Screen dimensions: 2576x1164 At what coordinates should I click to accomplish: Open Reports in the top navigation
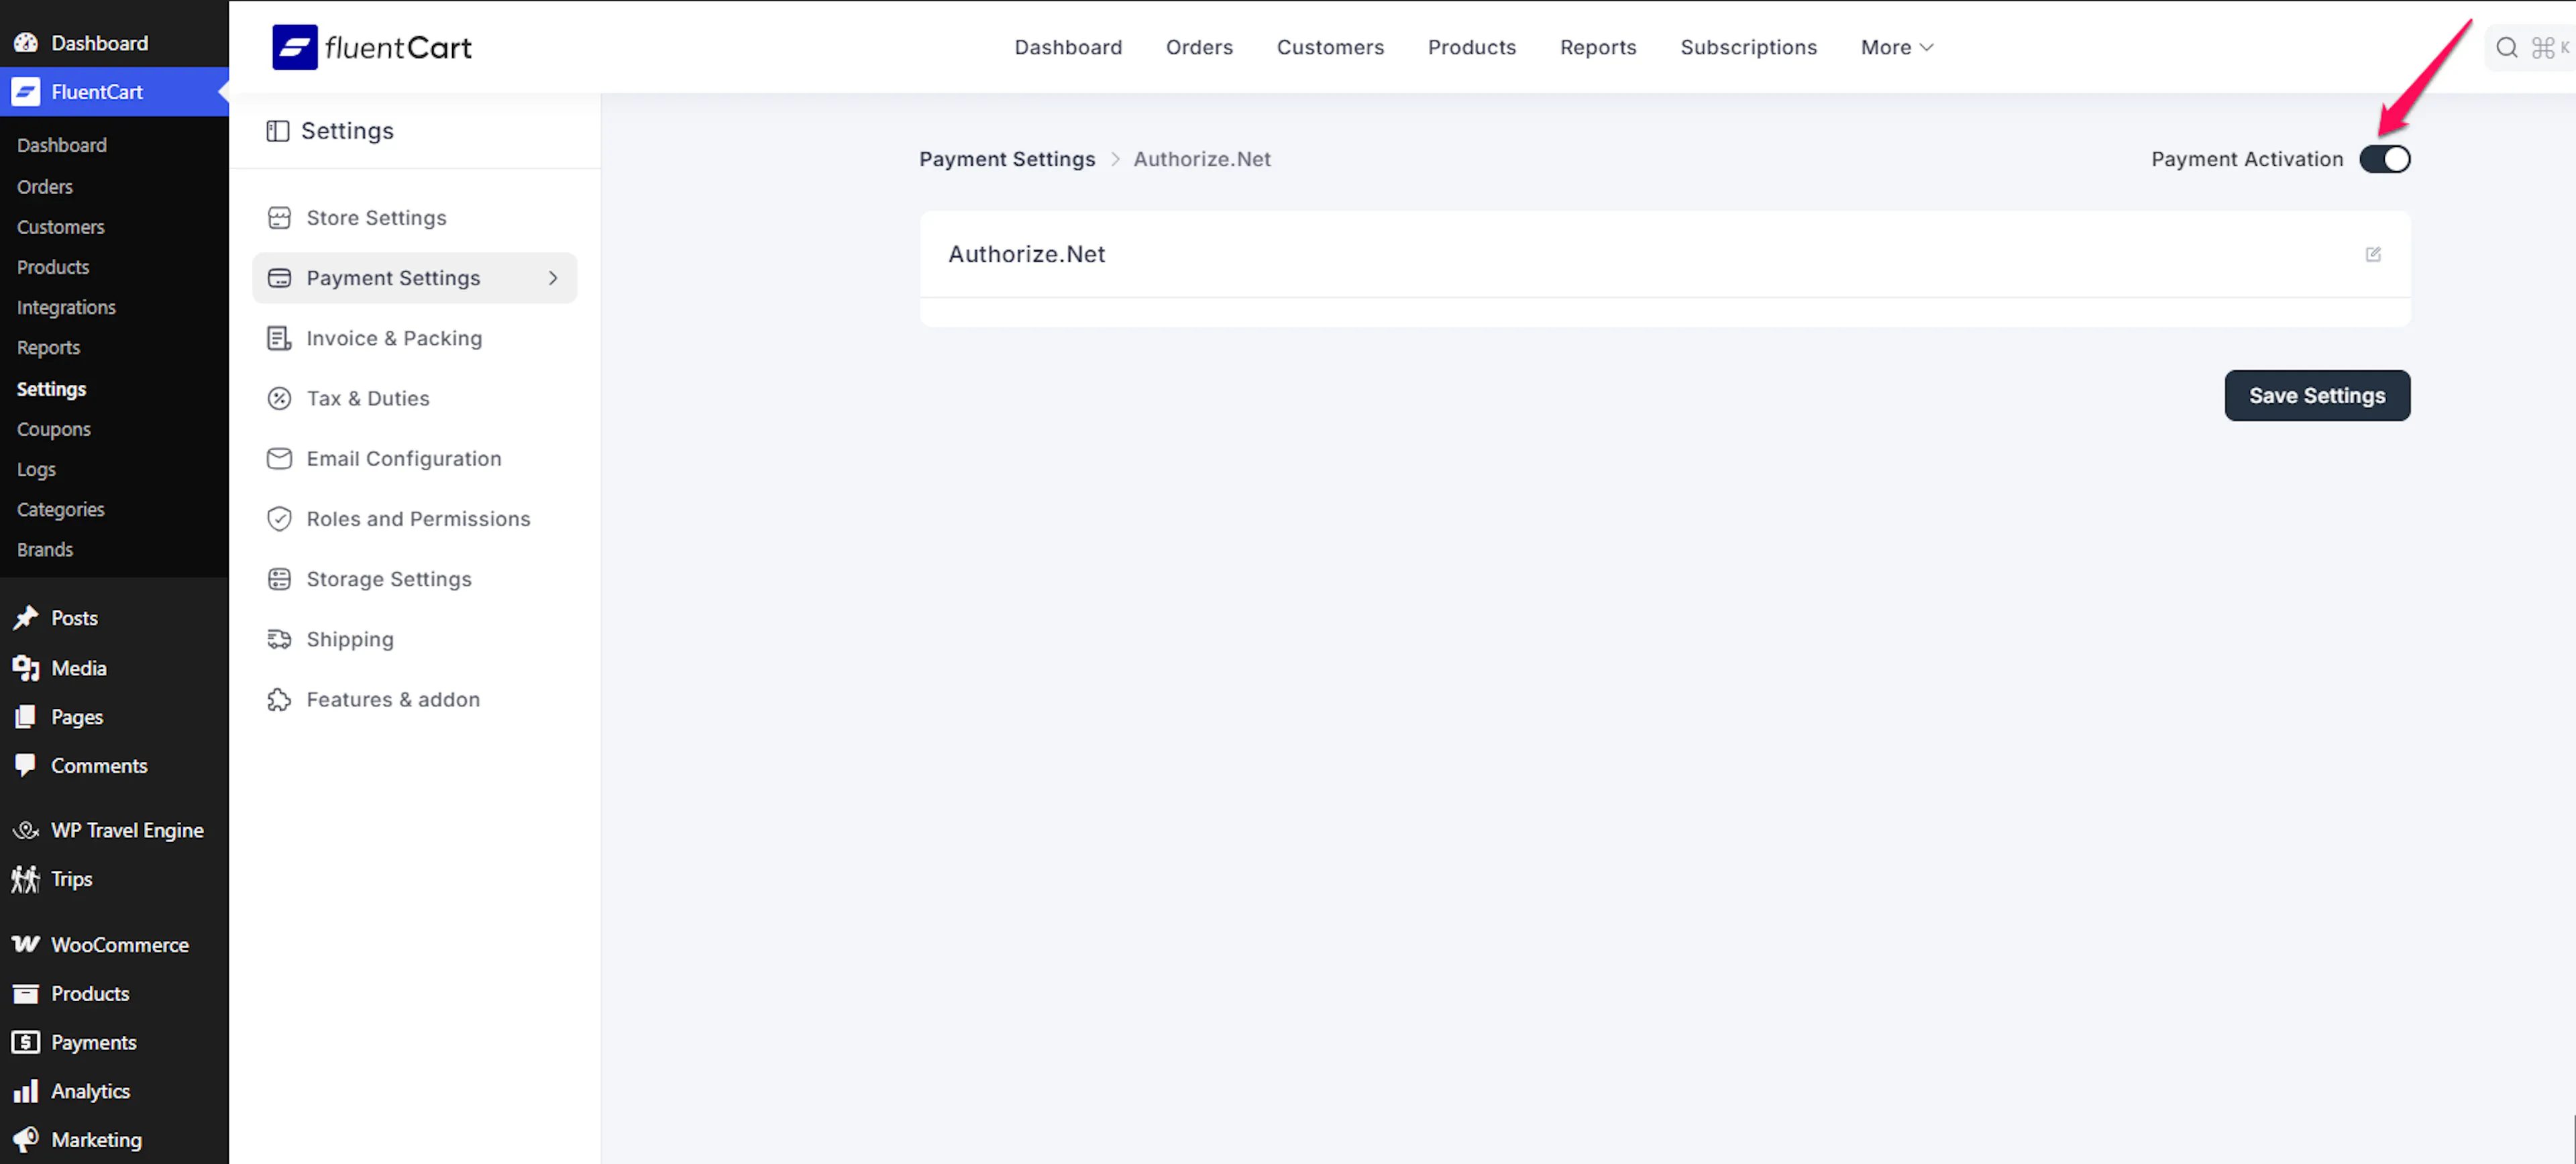1597,47
